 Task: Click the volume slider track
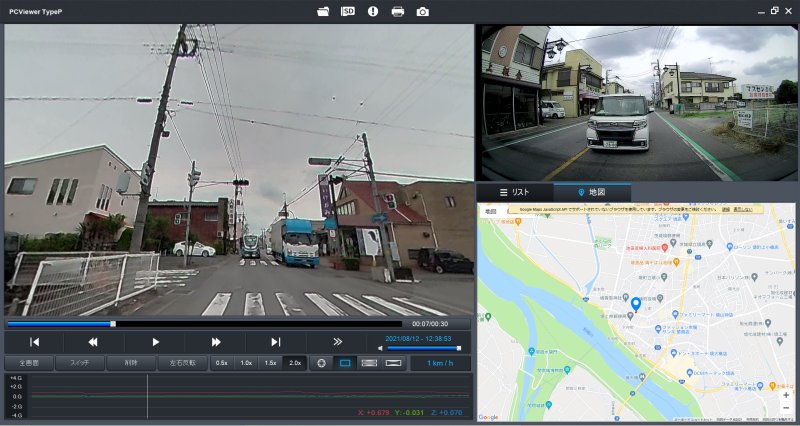425,348
